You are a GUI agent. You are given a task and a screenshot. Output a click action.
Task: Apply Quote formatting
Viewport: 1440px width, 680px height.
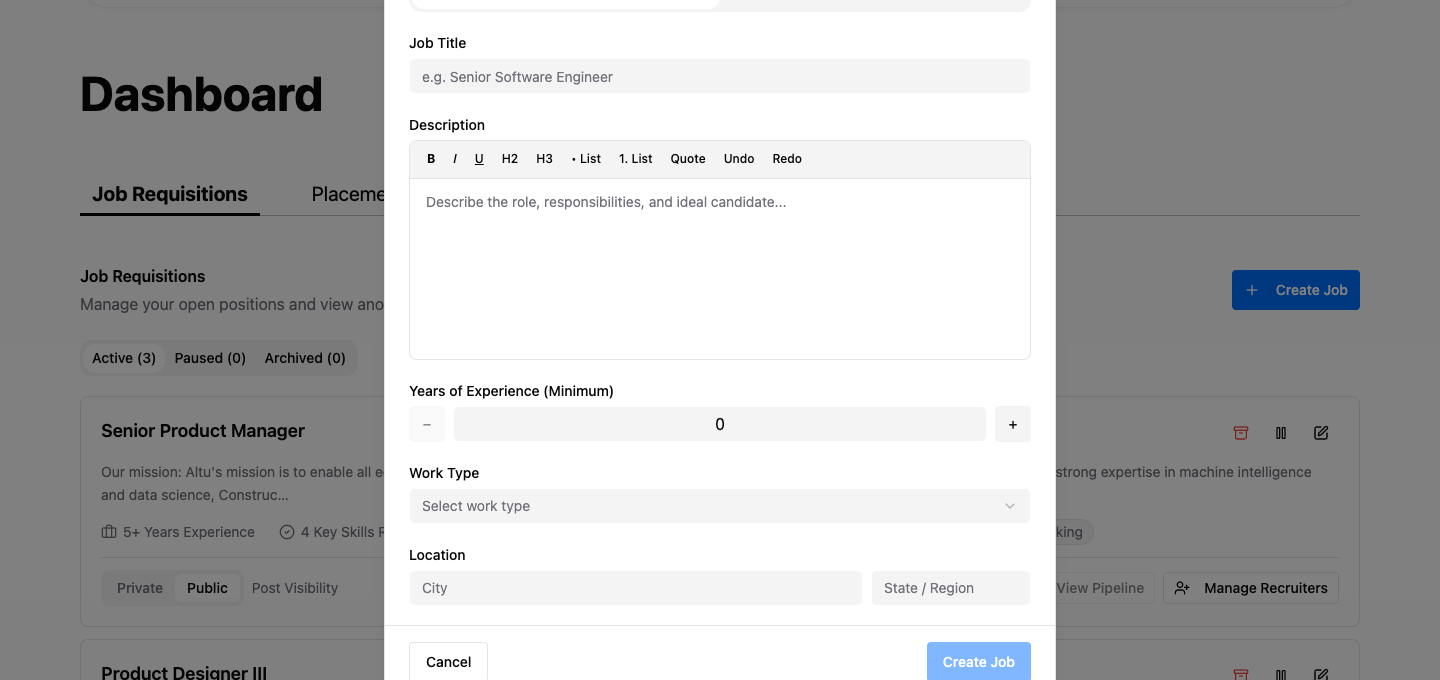pos(688,159)
